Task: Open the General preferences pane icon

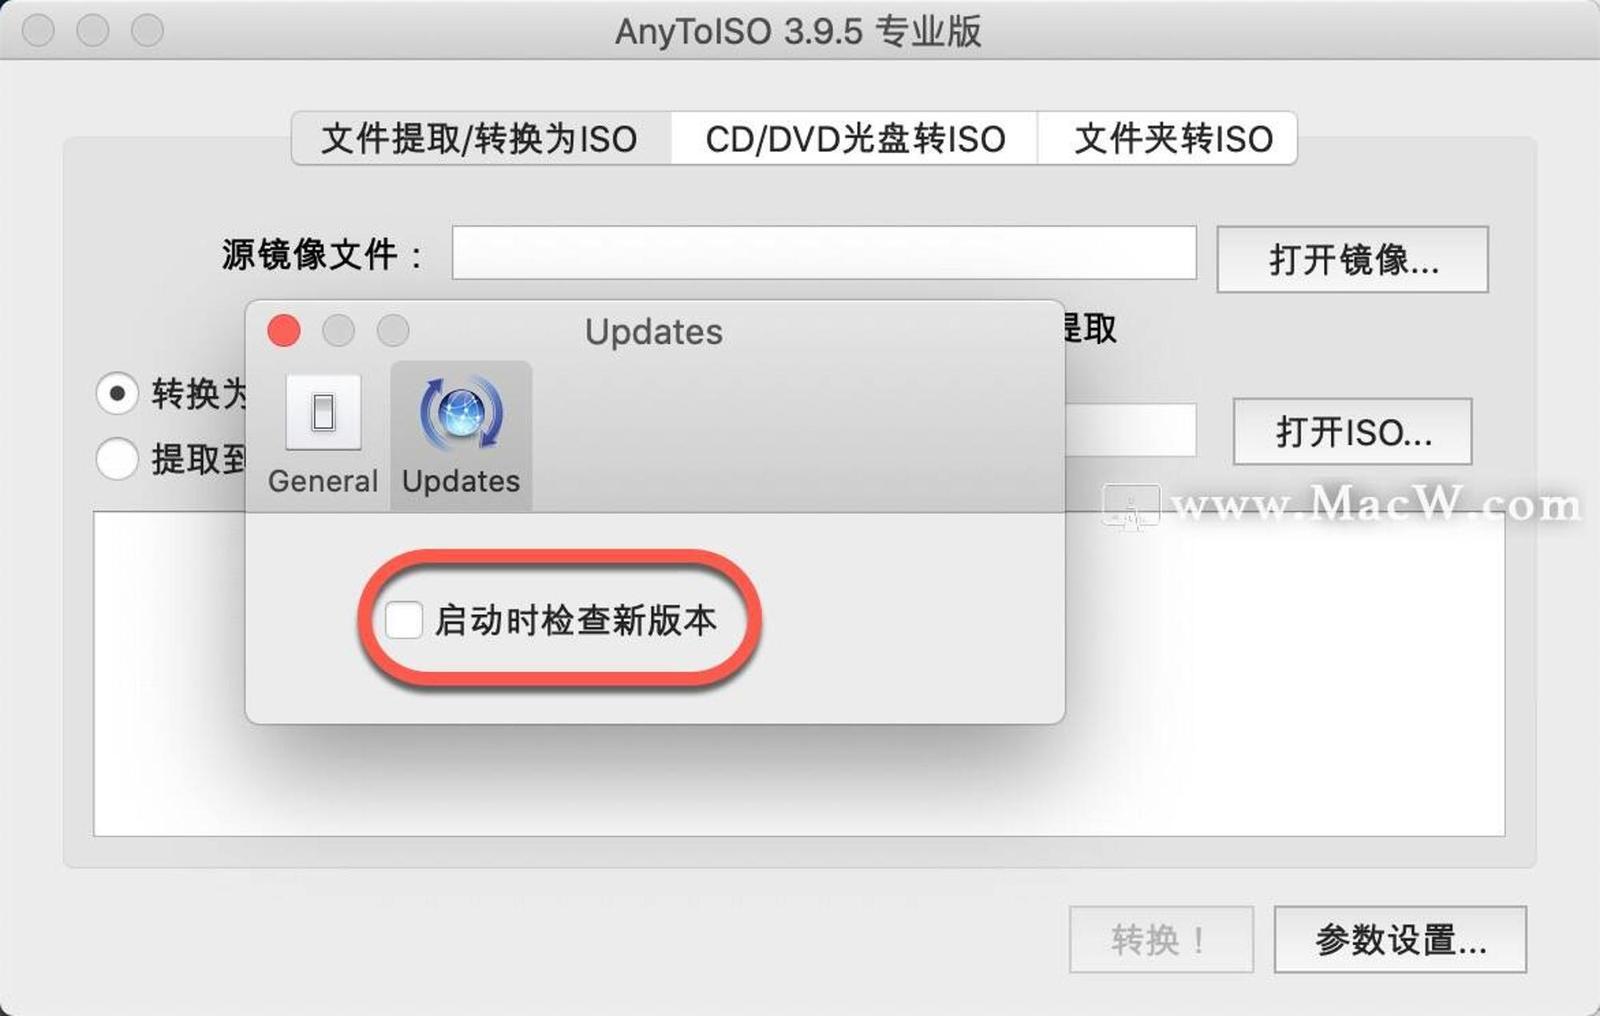Action: click(323, 412)
